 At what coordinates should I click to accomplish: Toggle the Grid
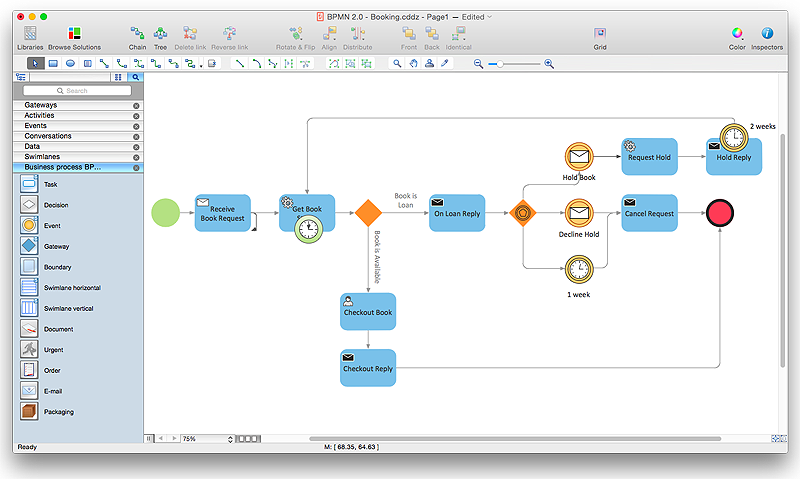tap(600, 39)
